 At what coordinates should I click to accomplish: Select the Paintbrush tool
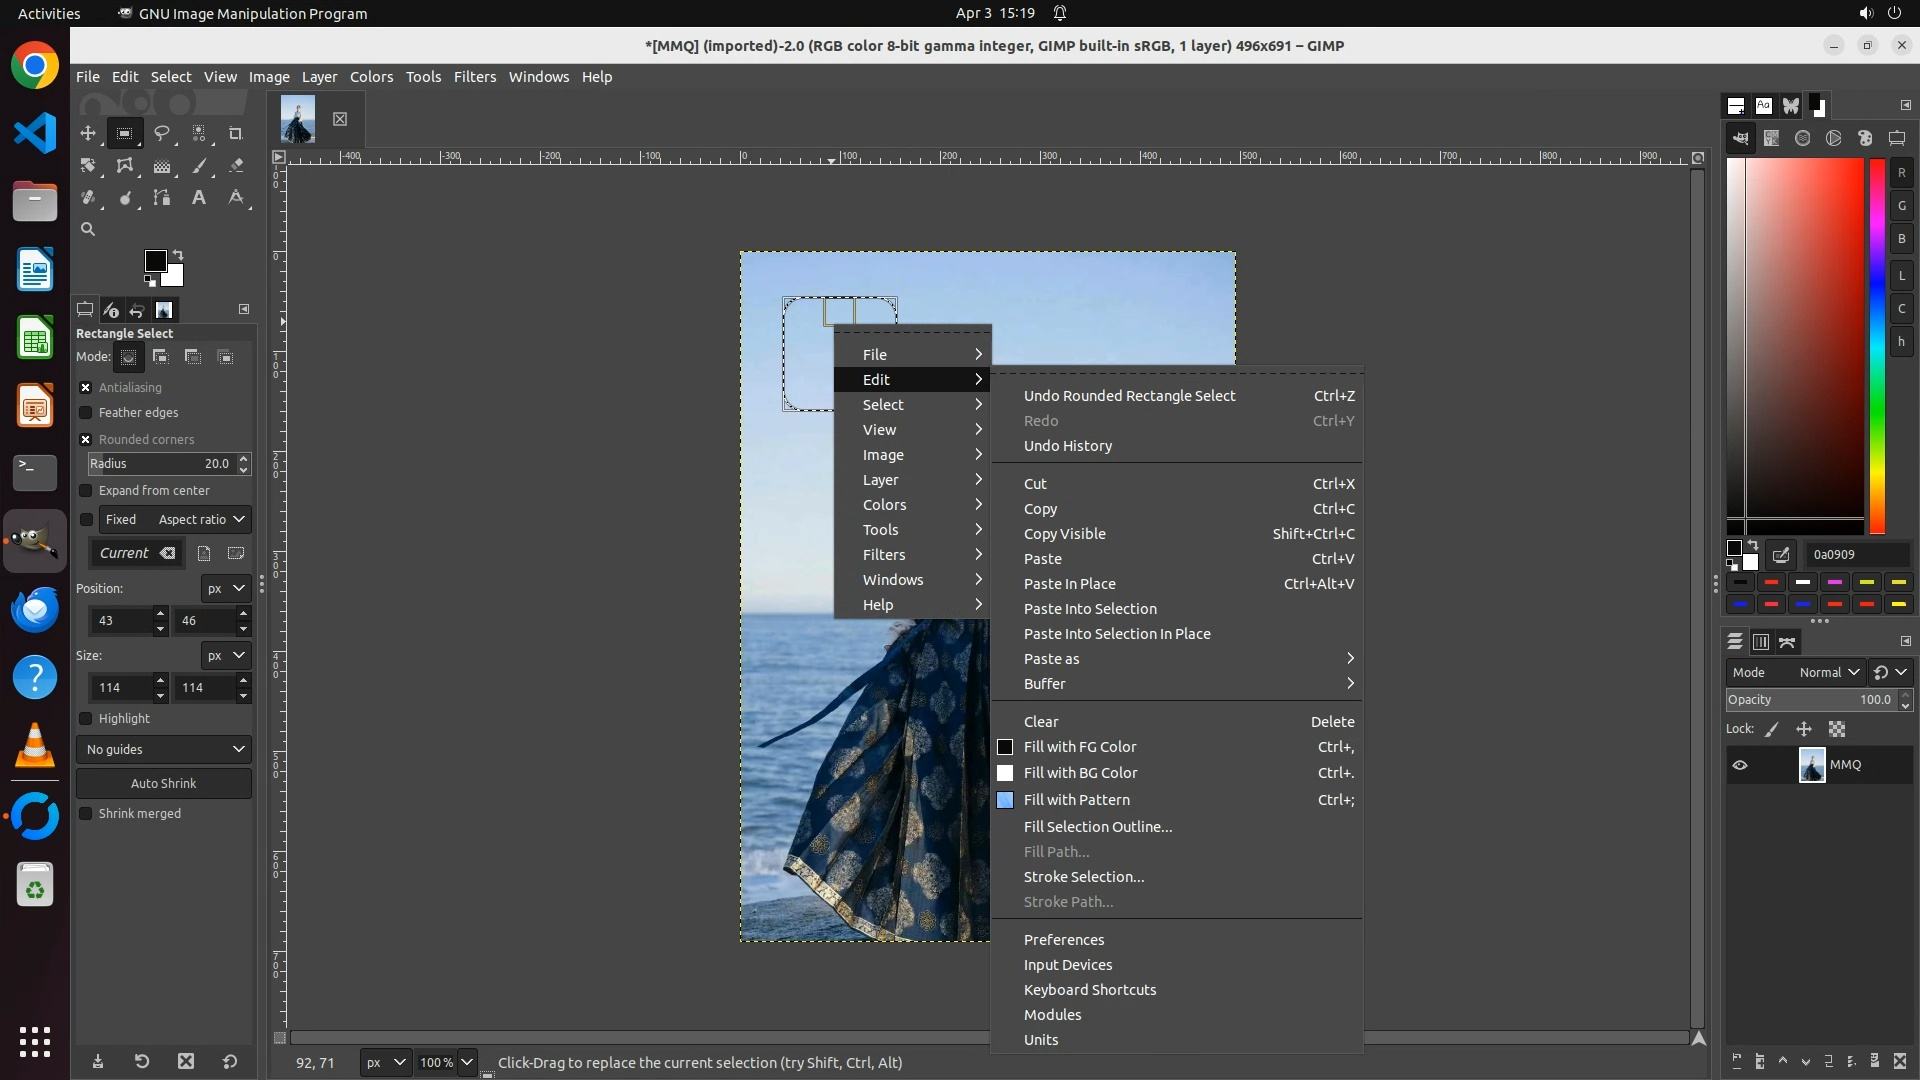[199, 166]
